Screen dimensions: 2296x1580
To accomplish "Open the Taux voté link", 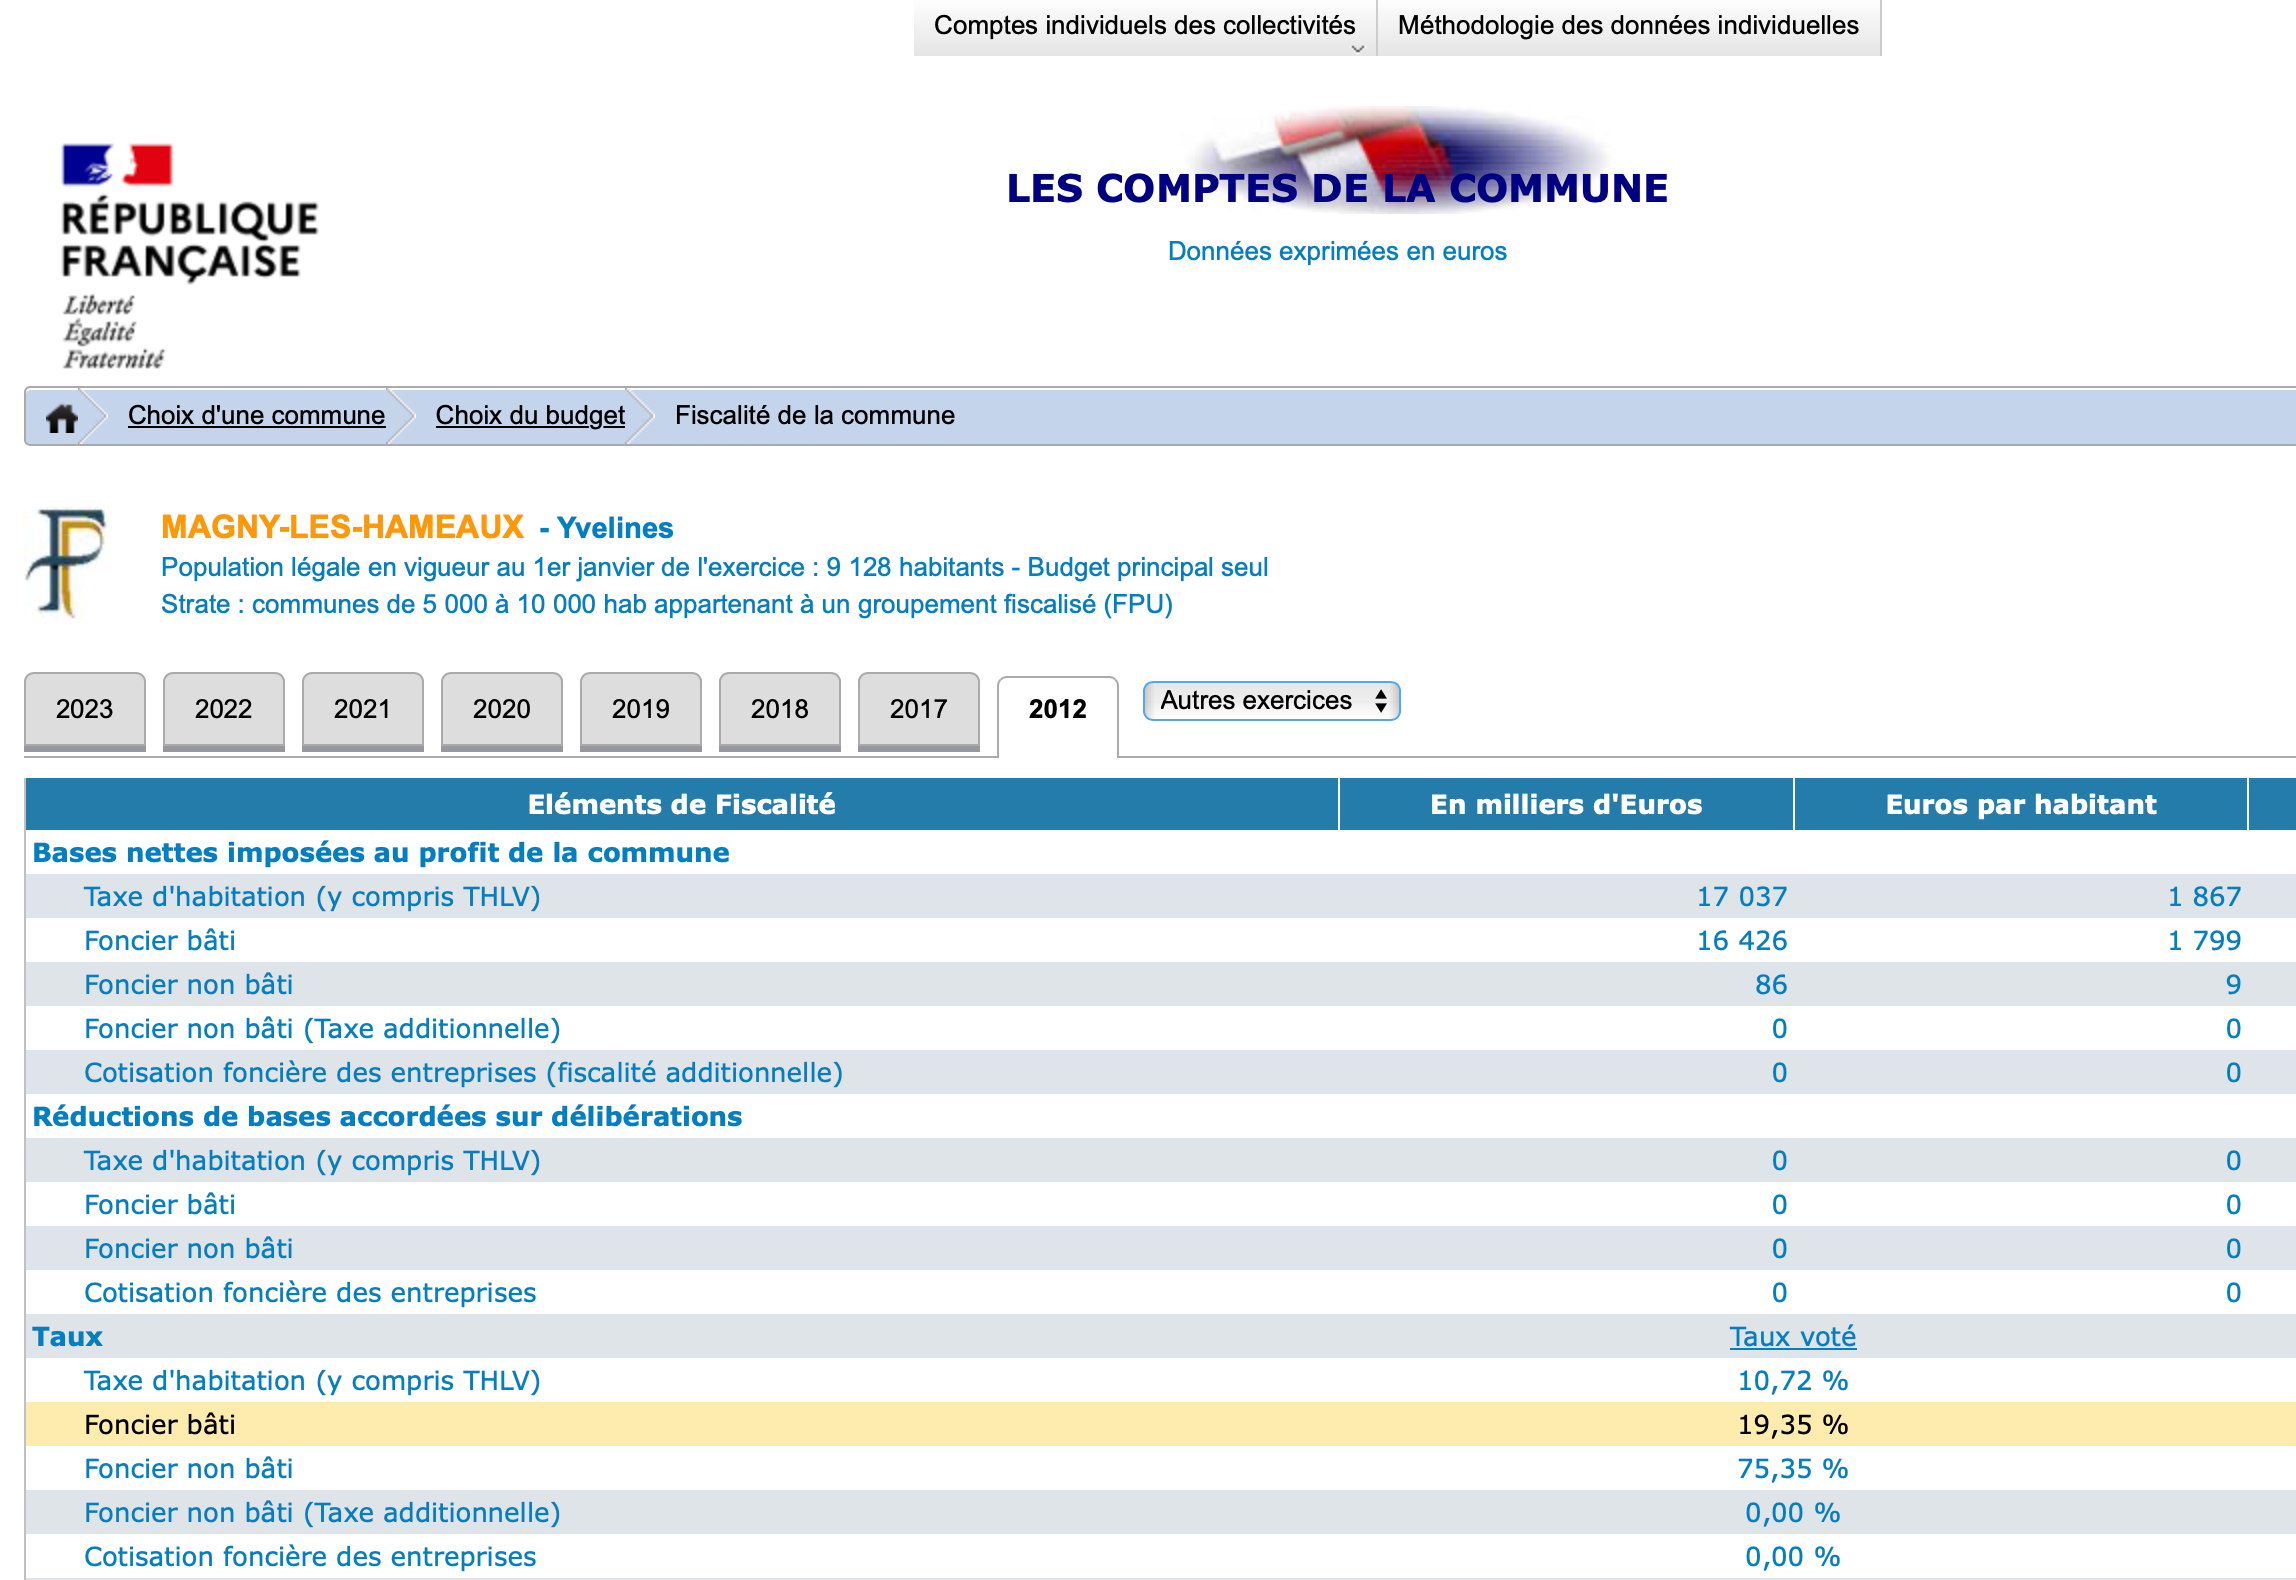I will (x=1792, y=1337).
